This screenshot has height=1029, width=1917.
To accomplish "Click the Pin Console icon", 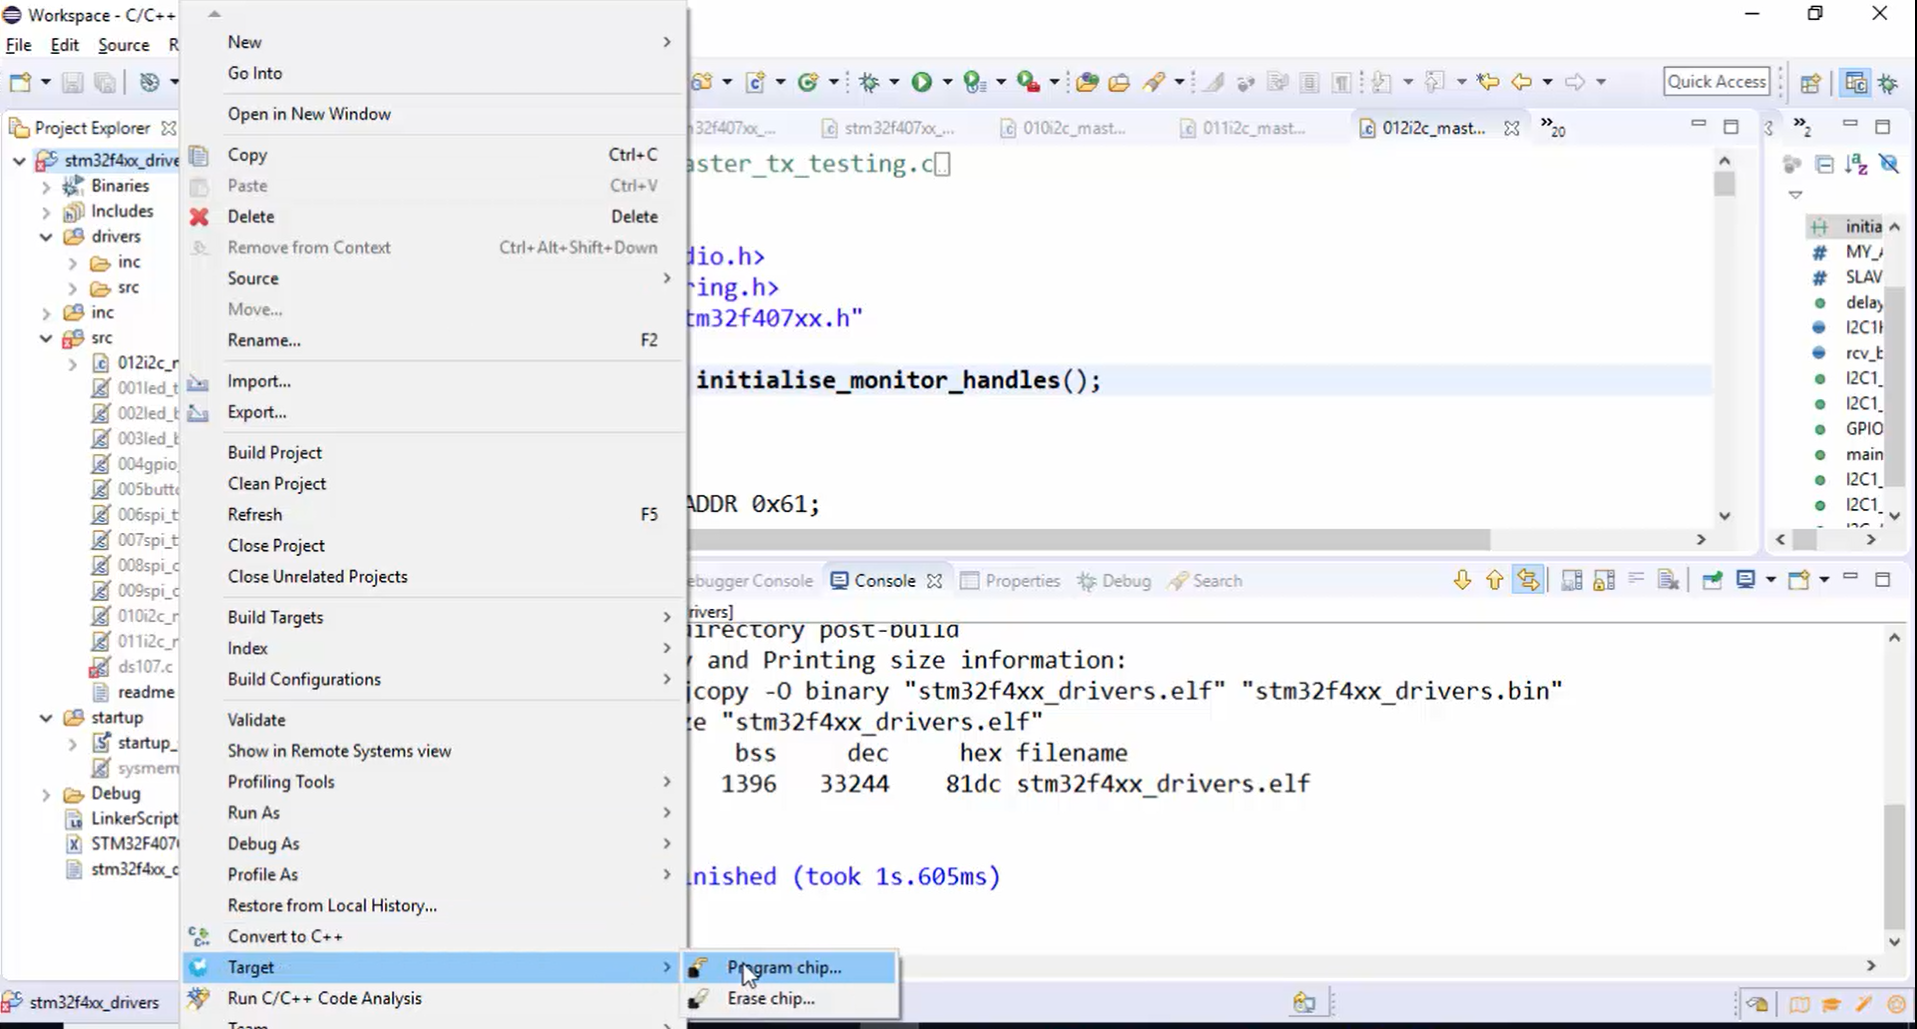I will coord(1712,580).
